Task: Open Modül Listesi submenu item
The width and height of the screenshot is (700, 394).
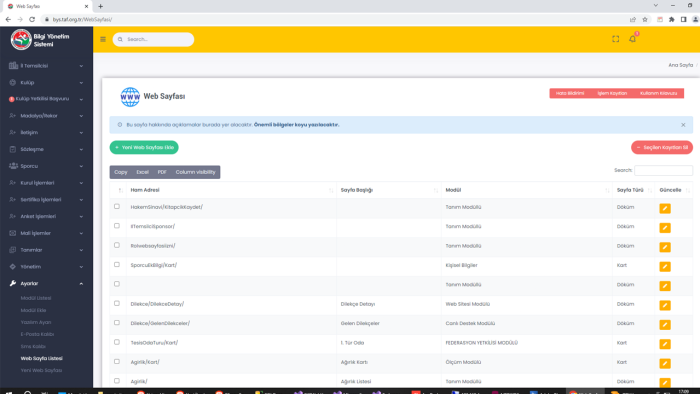Action: coord(36,298)
